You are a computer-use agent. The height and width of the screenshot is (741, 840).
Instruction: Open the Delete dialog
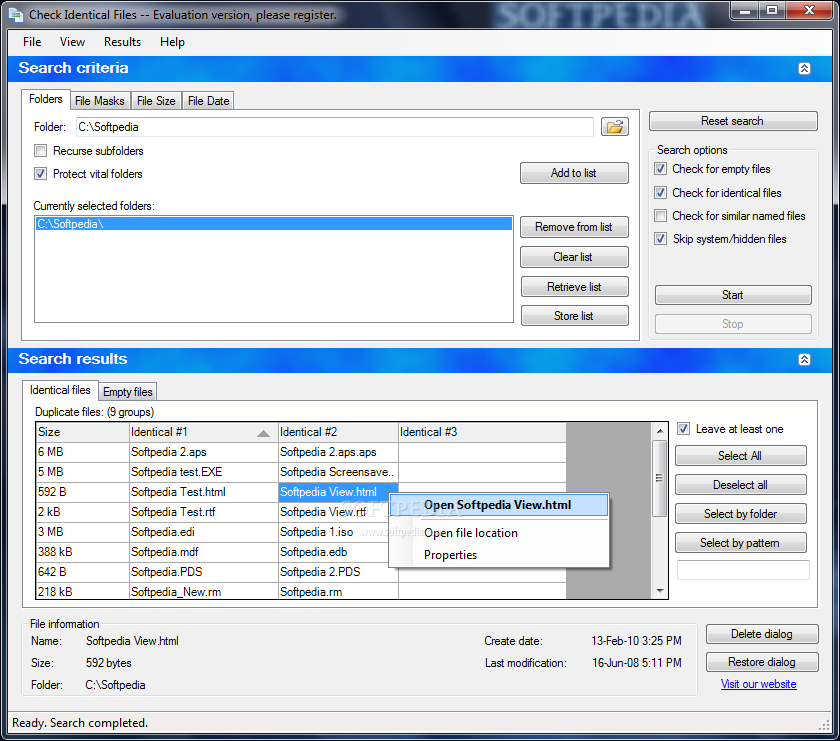(762, 634)
